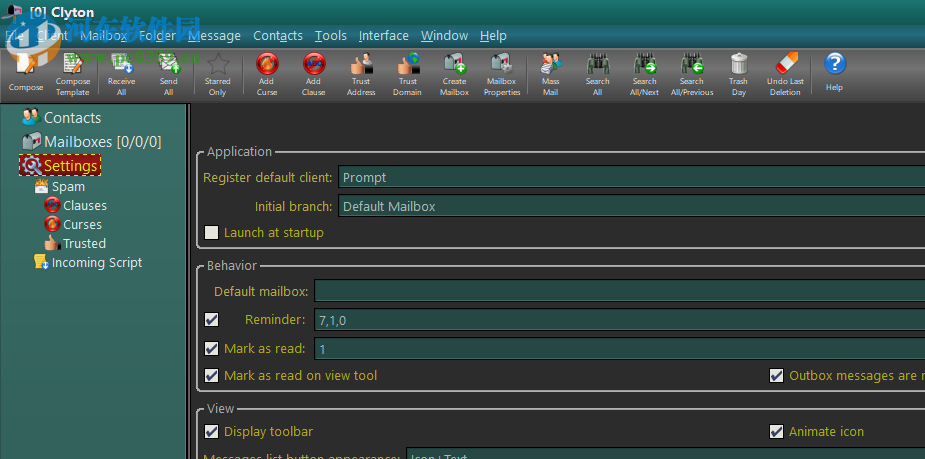Click the Add Clause icon

coord(313,63)
